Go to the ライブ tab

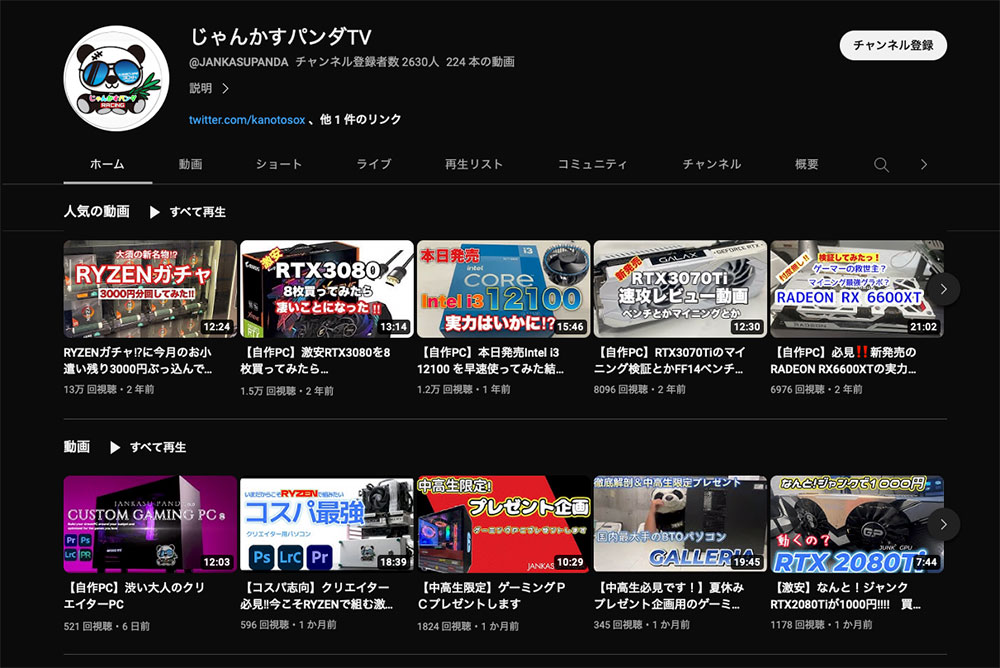click(374, 164)
